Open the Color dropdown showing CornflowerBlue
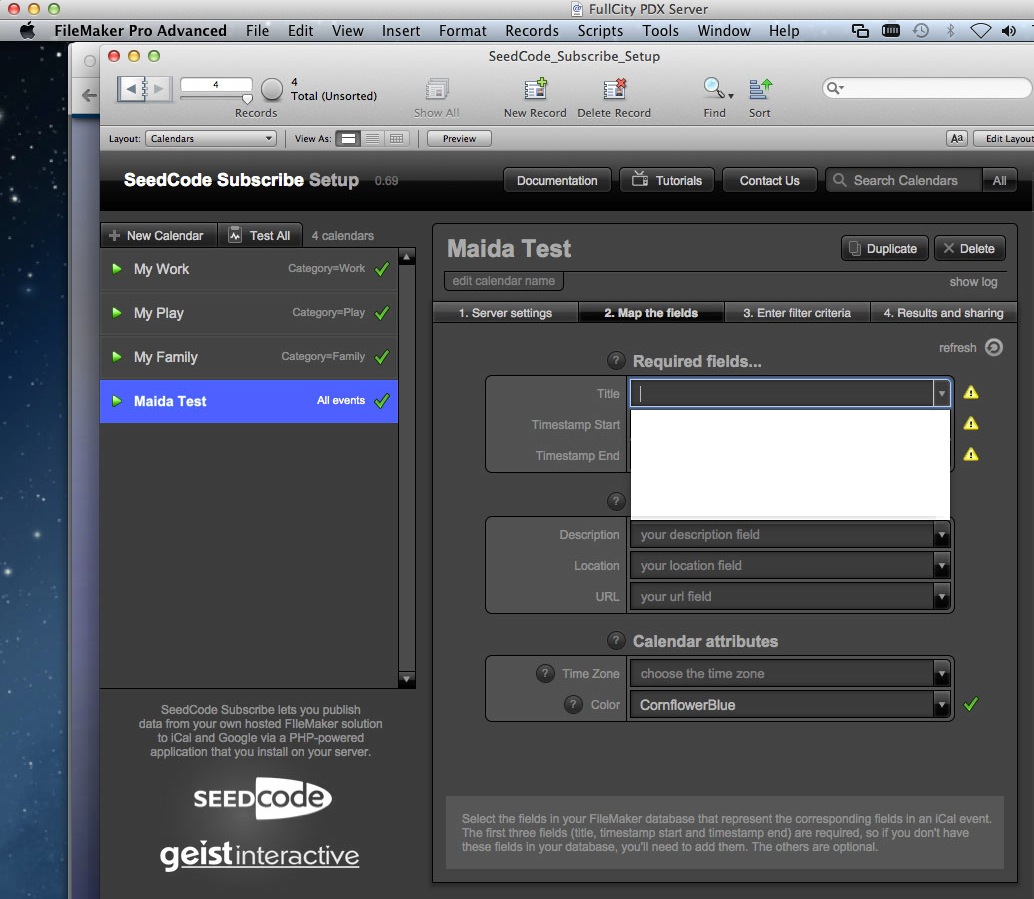 click(x=942, y=704)
